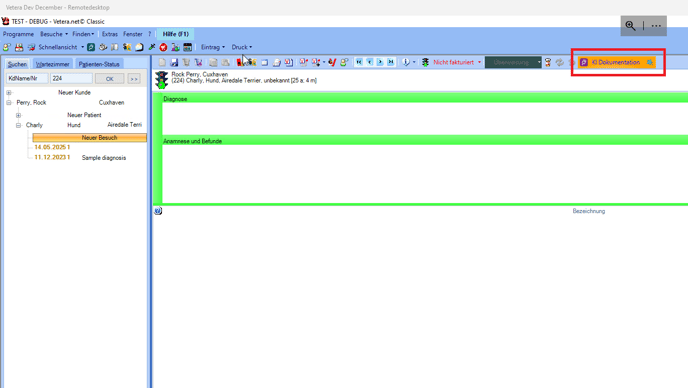This screenshot has width=688, height=388.
Task: Click the green square P icon
Action: click(x=91, y=47)
